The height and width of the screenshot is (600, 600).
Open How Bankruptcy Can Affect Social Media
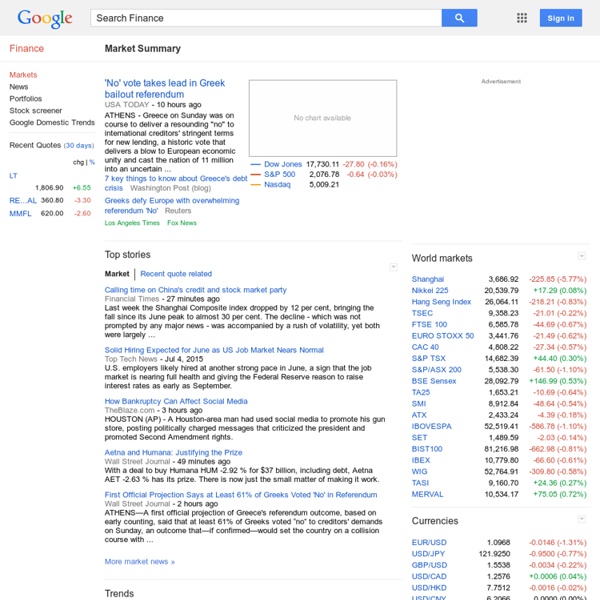pyautogui.click(x=176, y=401)
